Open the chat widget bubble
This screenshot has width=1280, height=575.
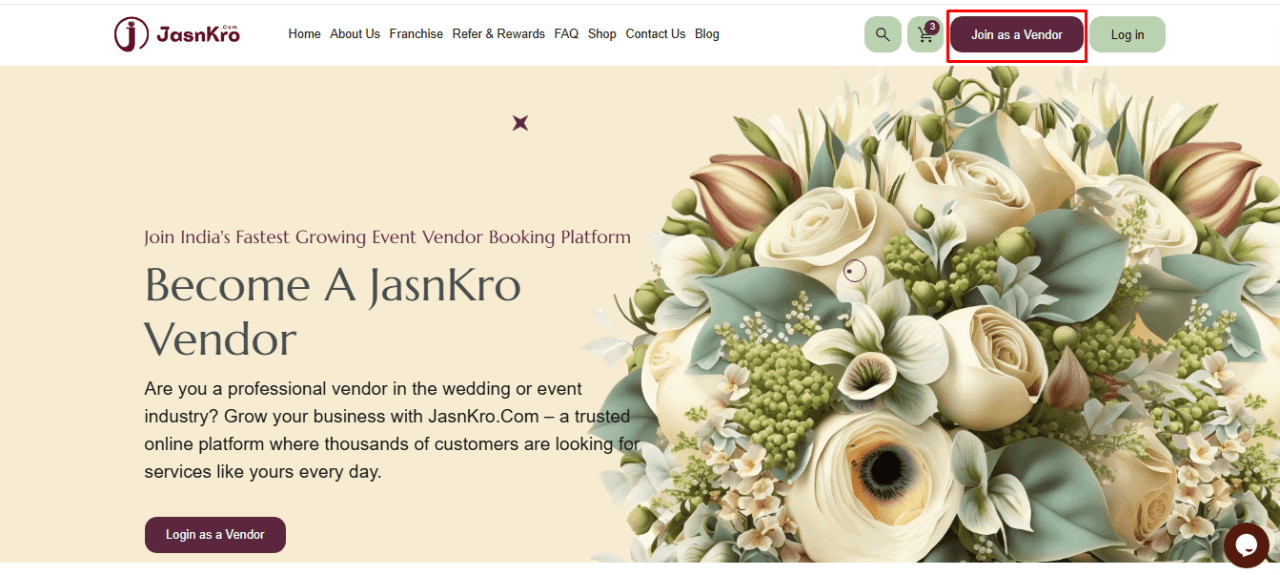point(1246,545)
